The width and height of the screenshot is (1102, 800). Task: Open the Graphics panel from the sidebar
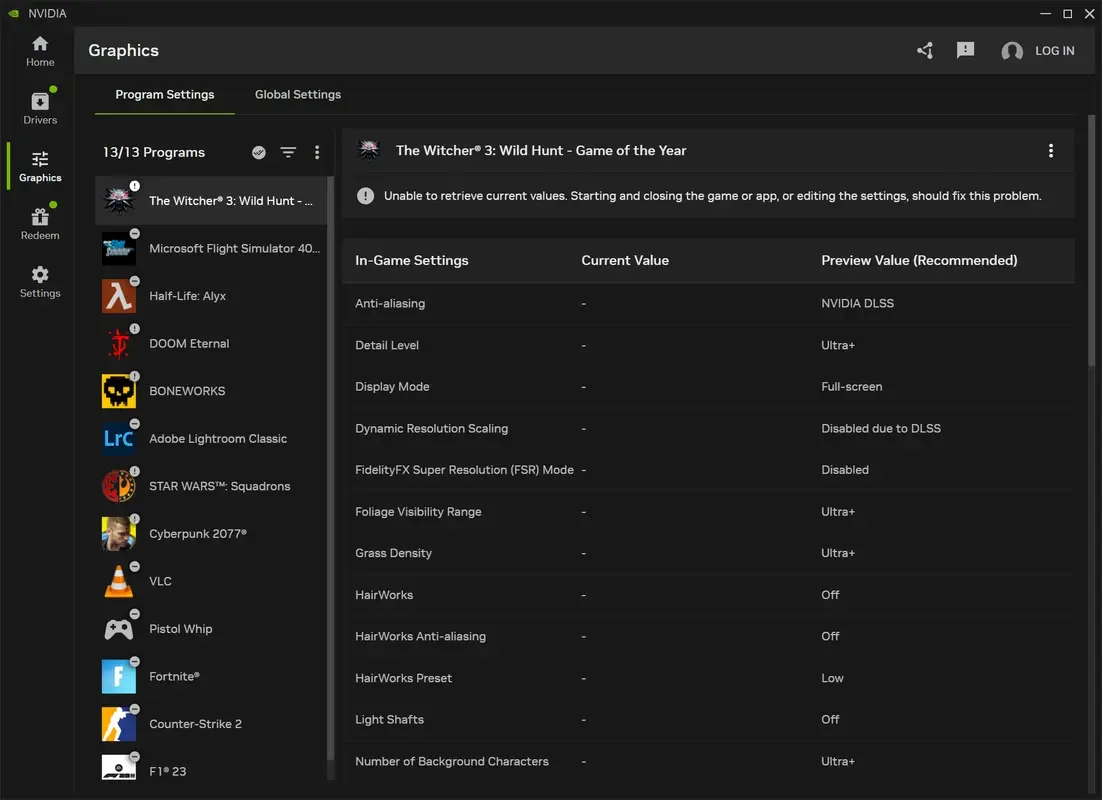pyautogui.click(x=39, y=164)
